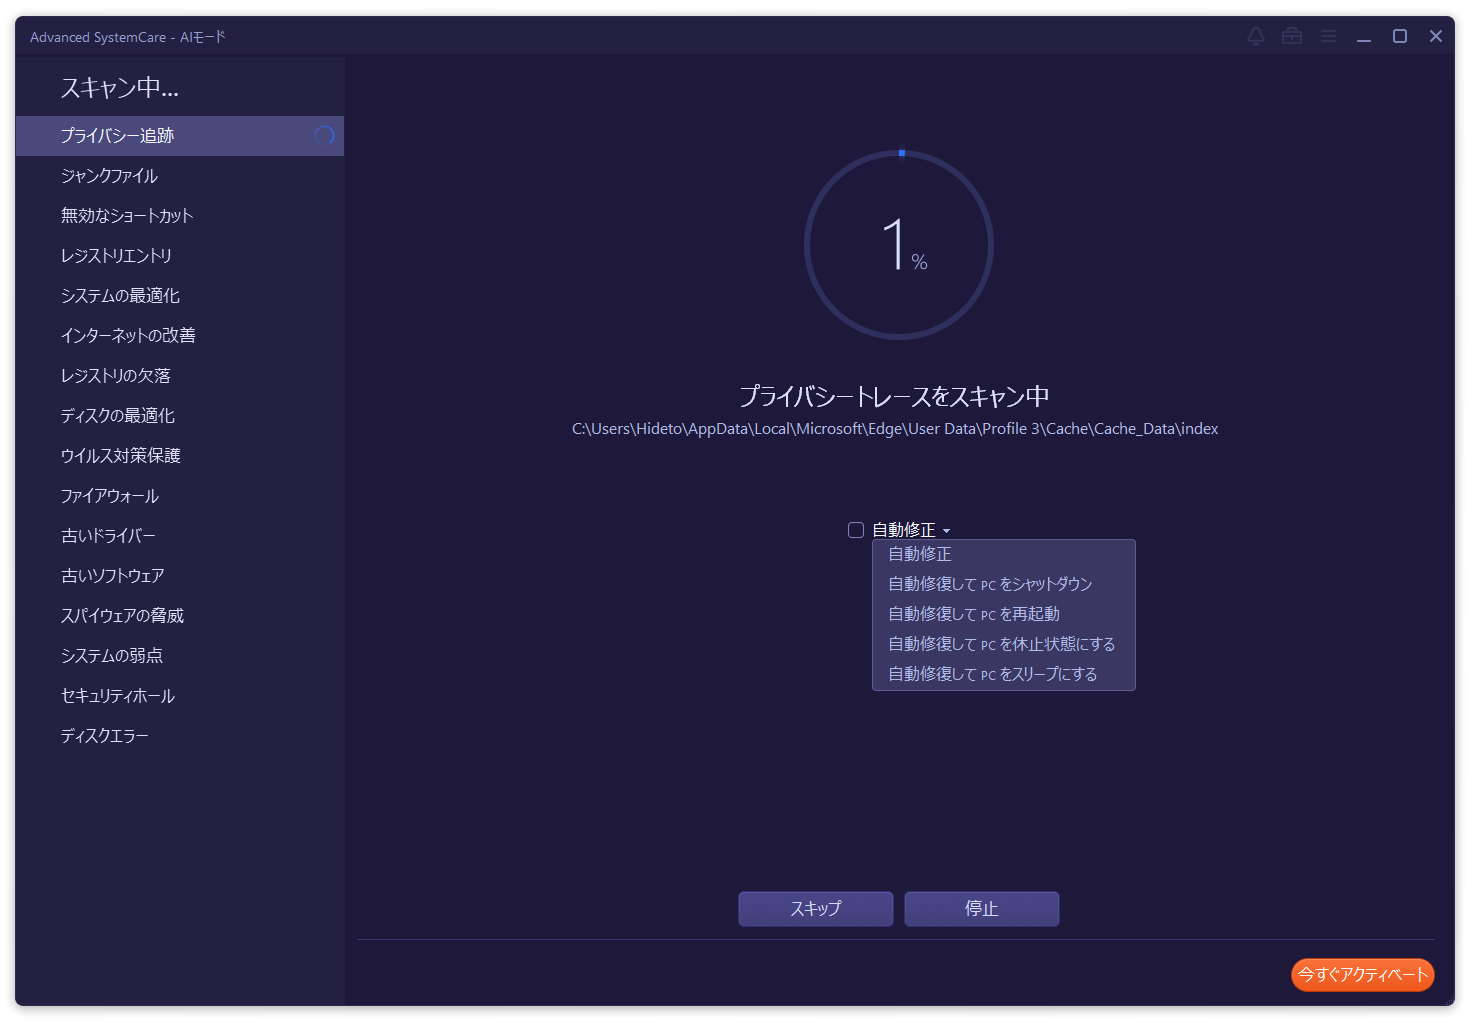Enable the 自動修正 checkbox
The width and height of the screenshot is (1470, 1020).
856,529
